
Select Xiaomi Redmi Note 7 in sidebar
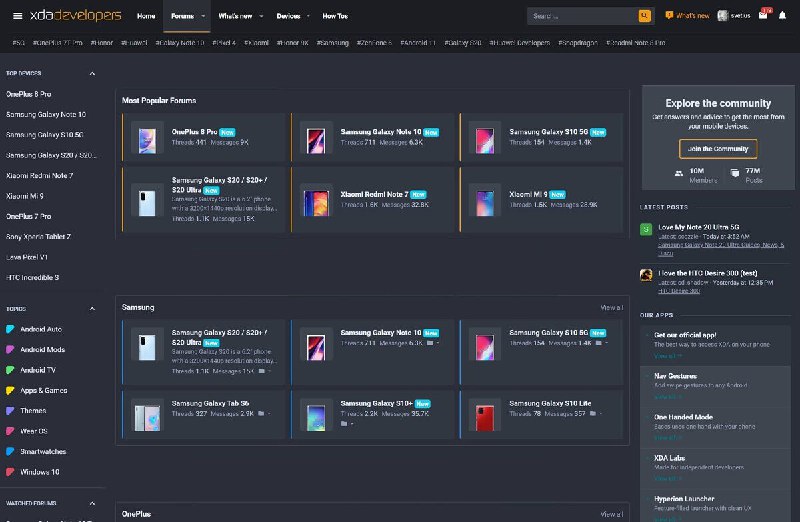pyautogui.click(x=39, y=176)
